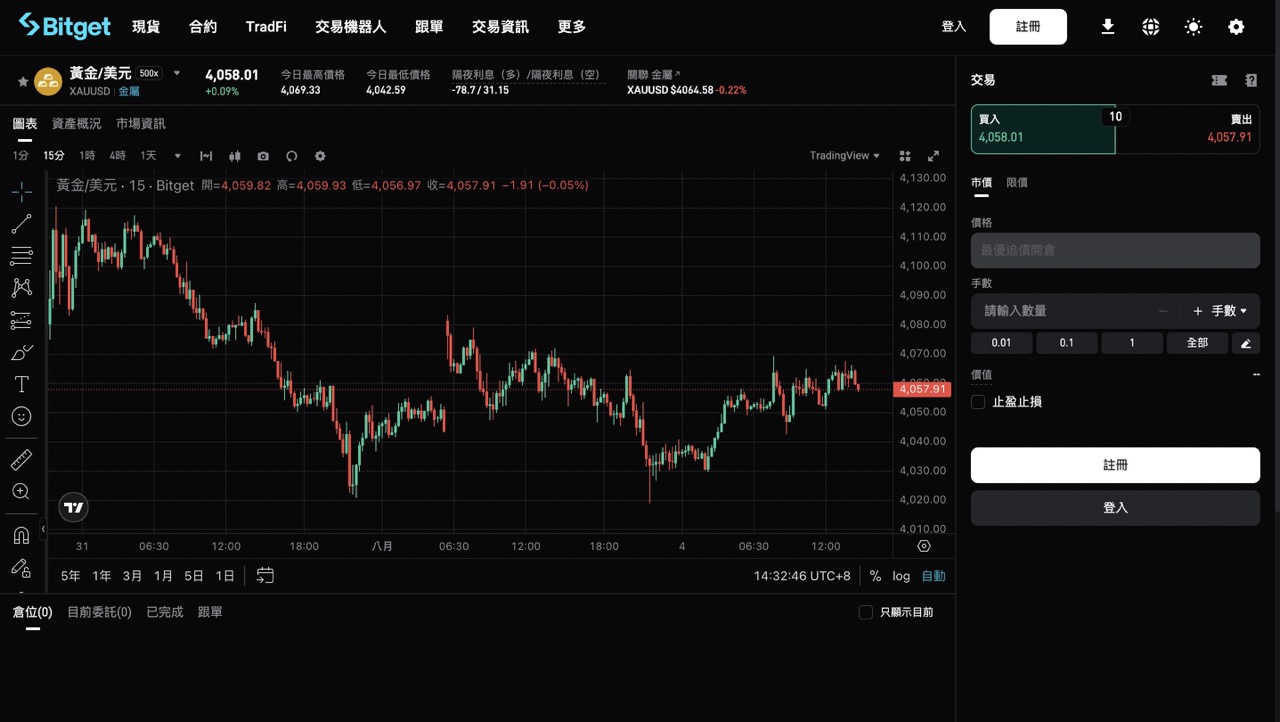Open the trading pair dropdown arrow
The height and width of the screenshot is (722, 1280).
click(177, 73)
